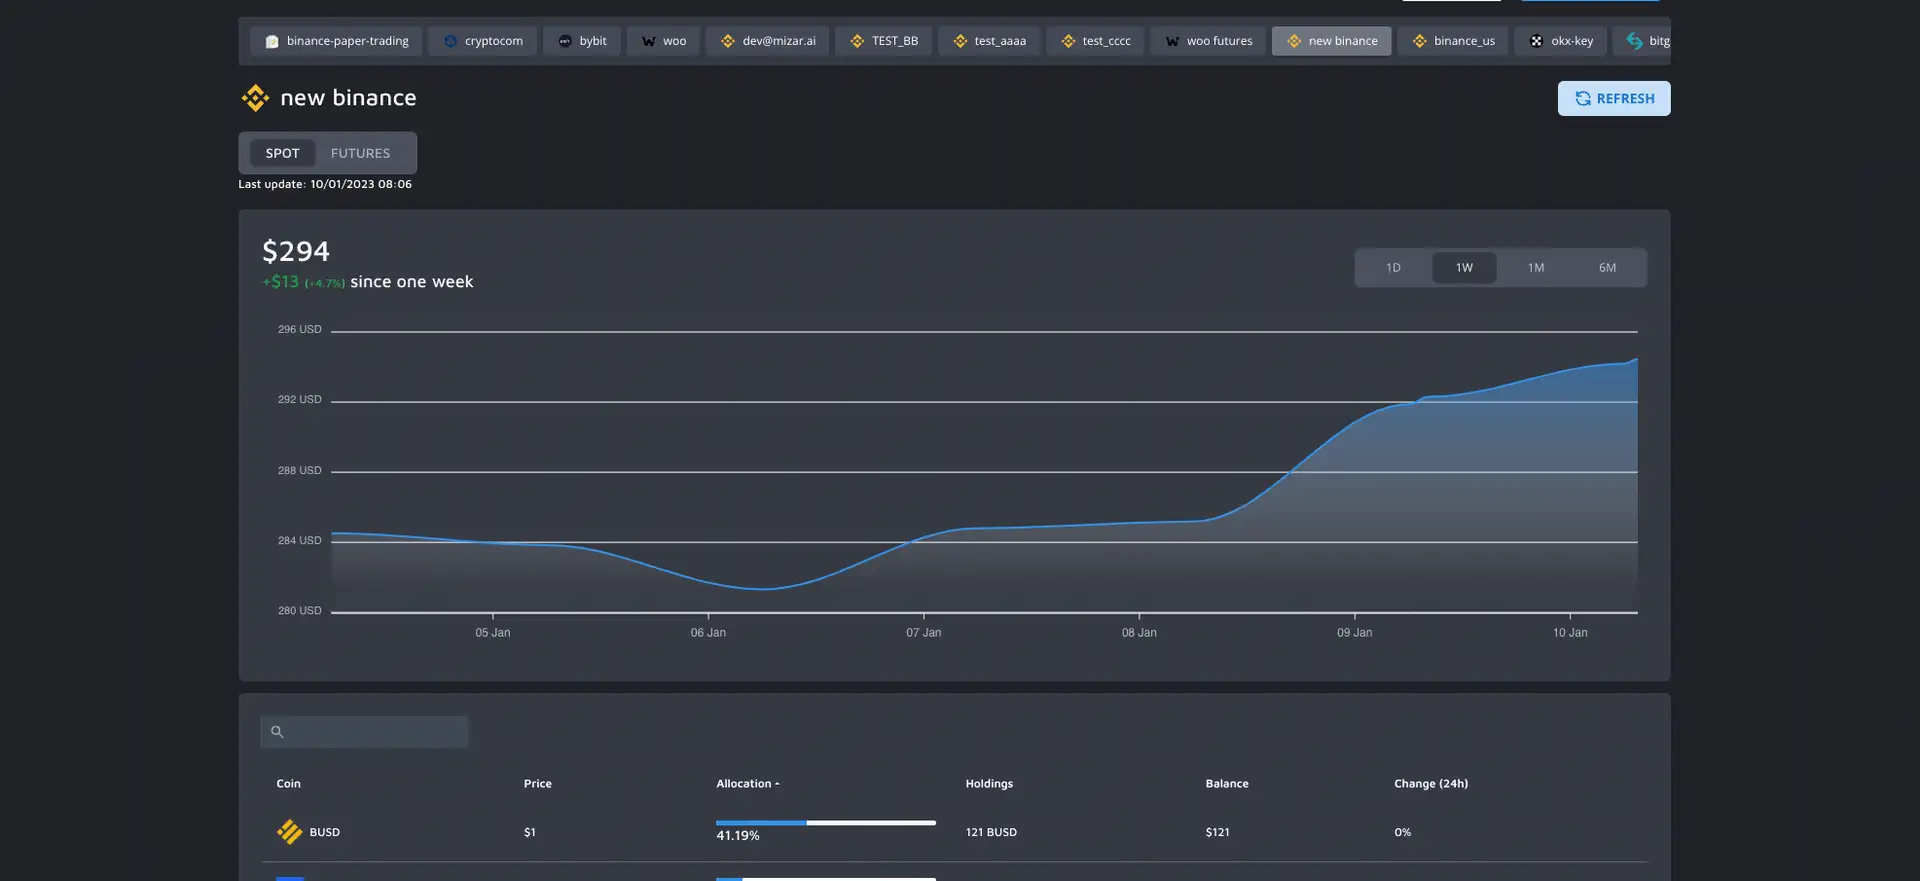This screenshot has height=881, width=1920.
Task: Sort by Balance column header
Action: click(1226, 784)
